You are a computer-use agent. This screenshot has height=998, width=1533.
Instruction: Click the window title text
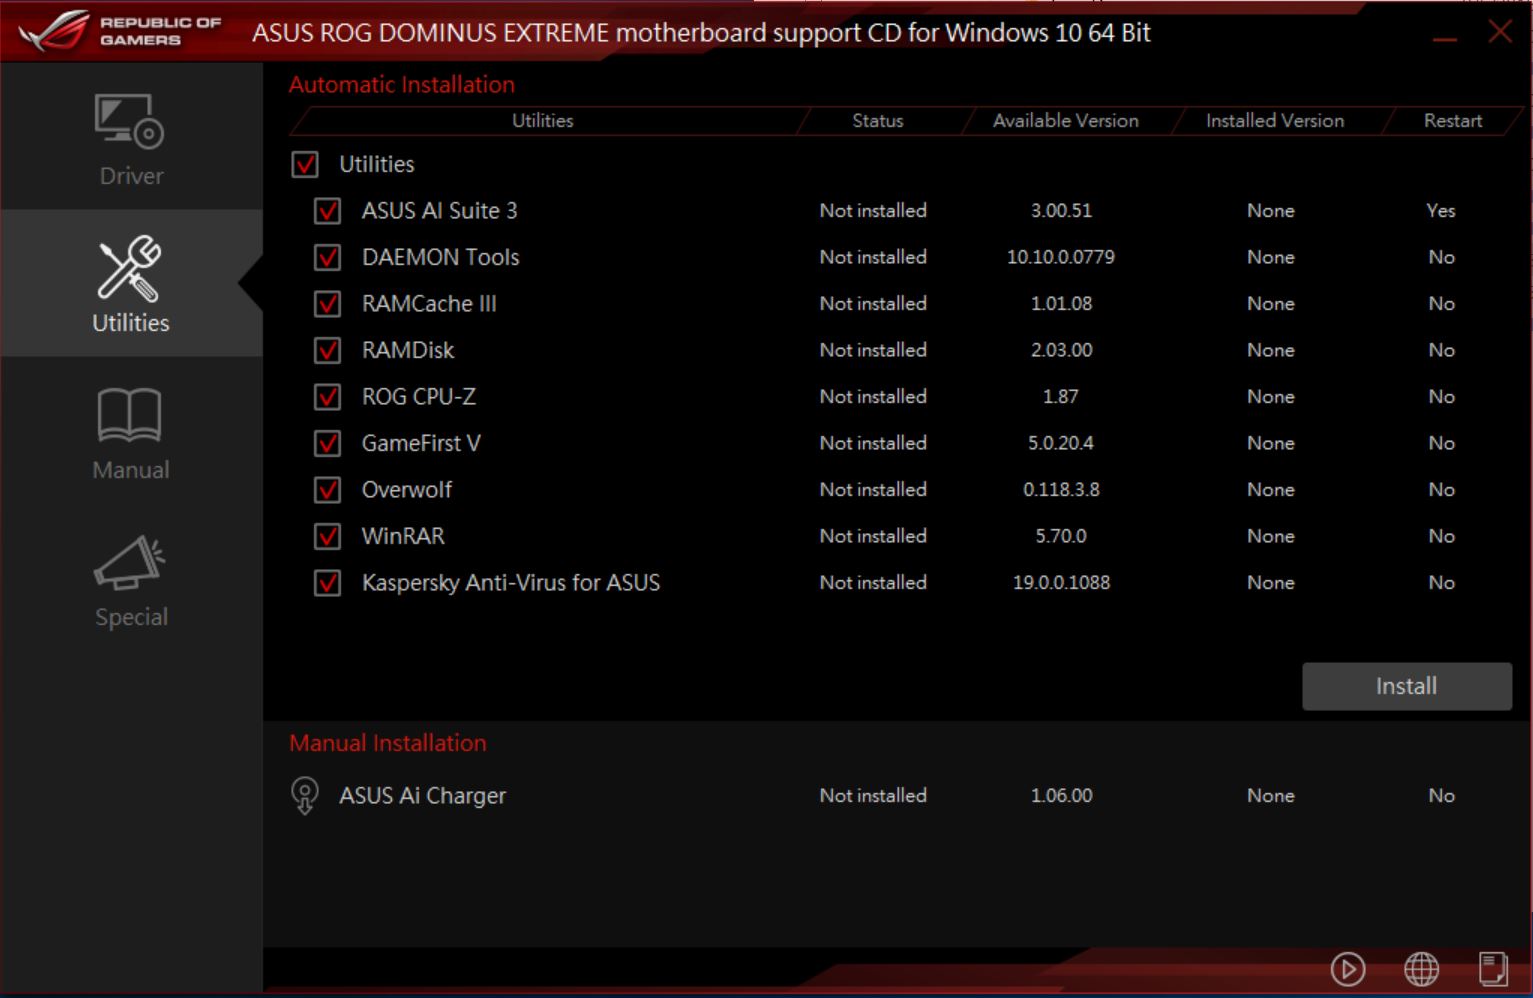(x=701, y=33)
